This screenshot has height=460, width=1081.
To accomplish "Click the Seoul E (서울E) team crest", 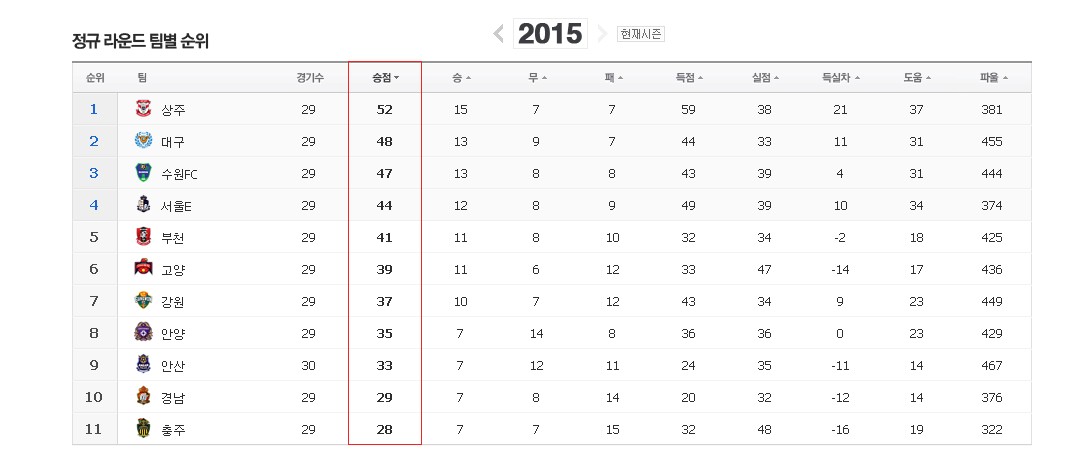I will click(144, 205).
